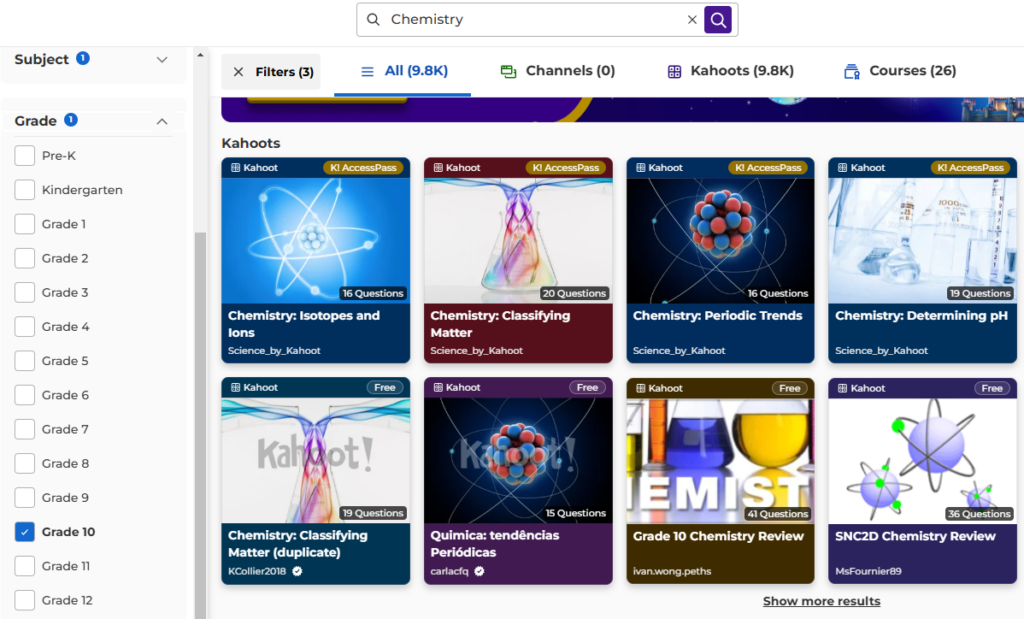Click the Kahoot type icon on SNC2D card
Screen dimensions: 1024x619
[x=842, y=389]
